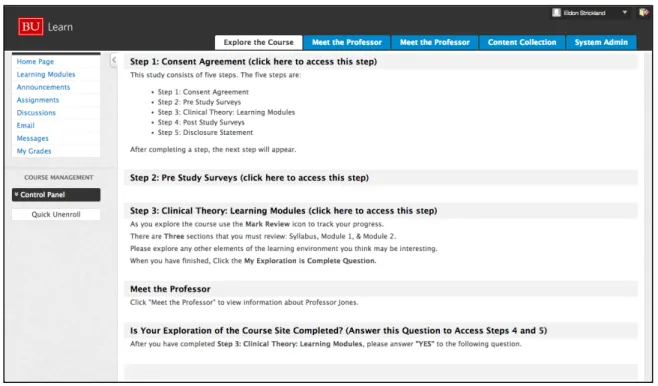This screenshot has width=658, height=386.
Task: Click the bold Mark Review text
Action: tap(267, 224)
